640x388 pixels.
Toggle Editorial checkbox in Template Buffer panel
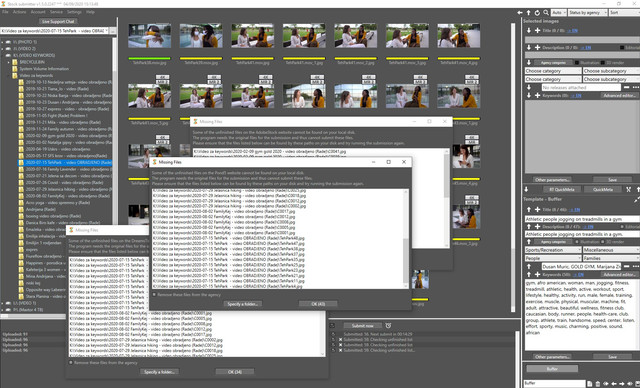click(x=622, y=226)
